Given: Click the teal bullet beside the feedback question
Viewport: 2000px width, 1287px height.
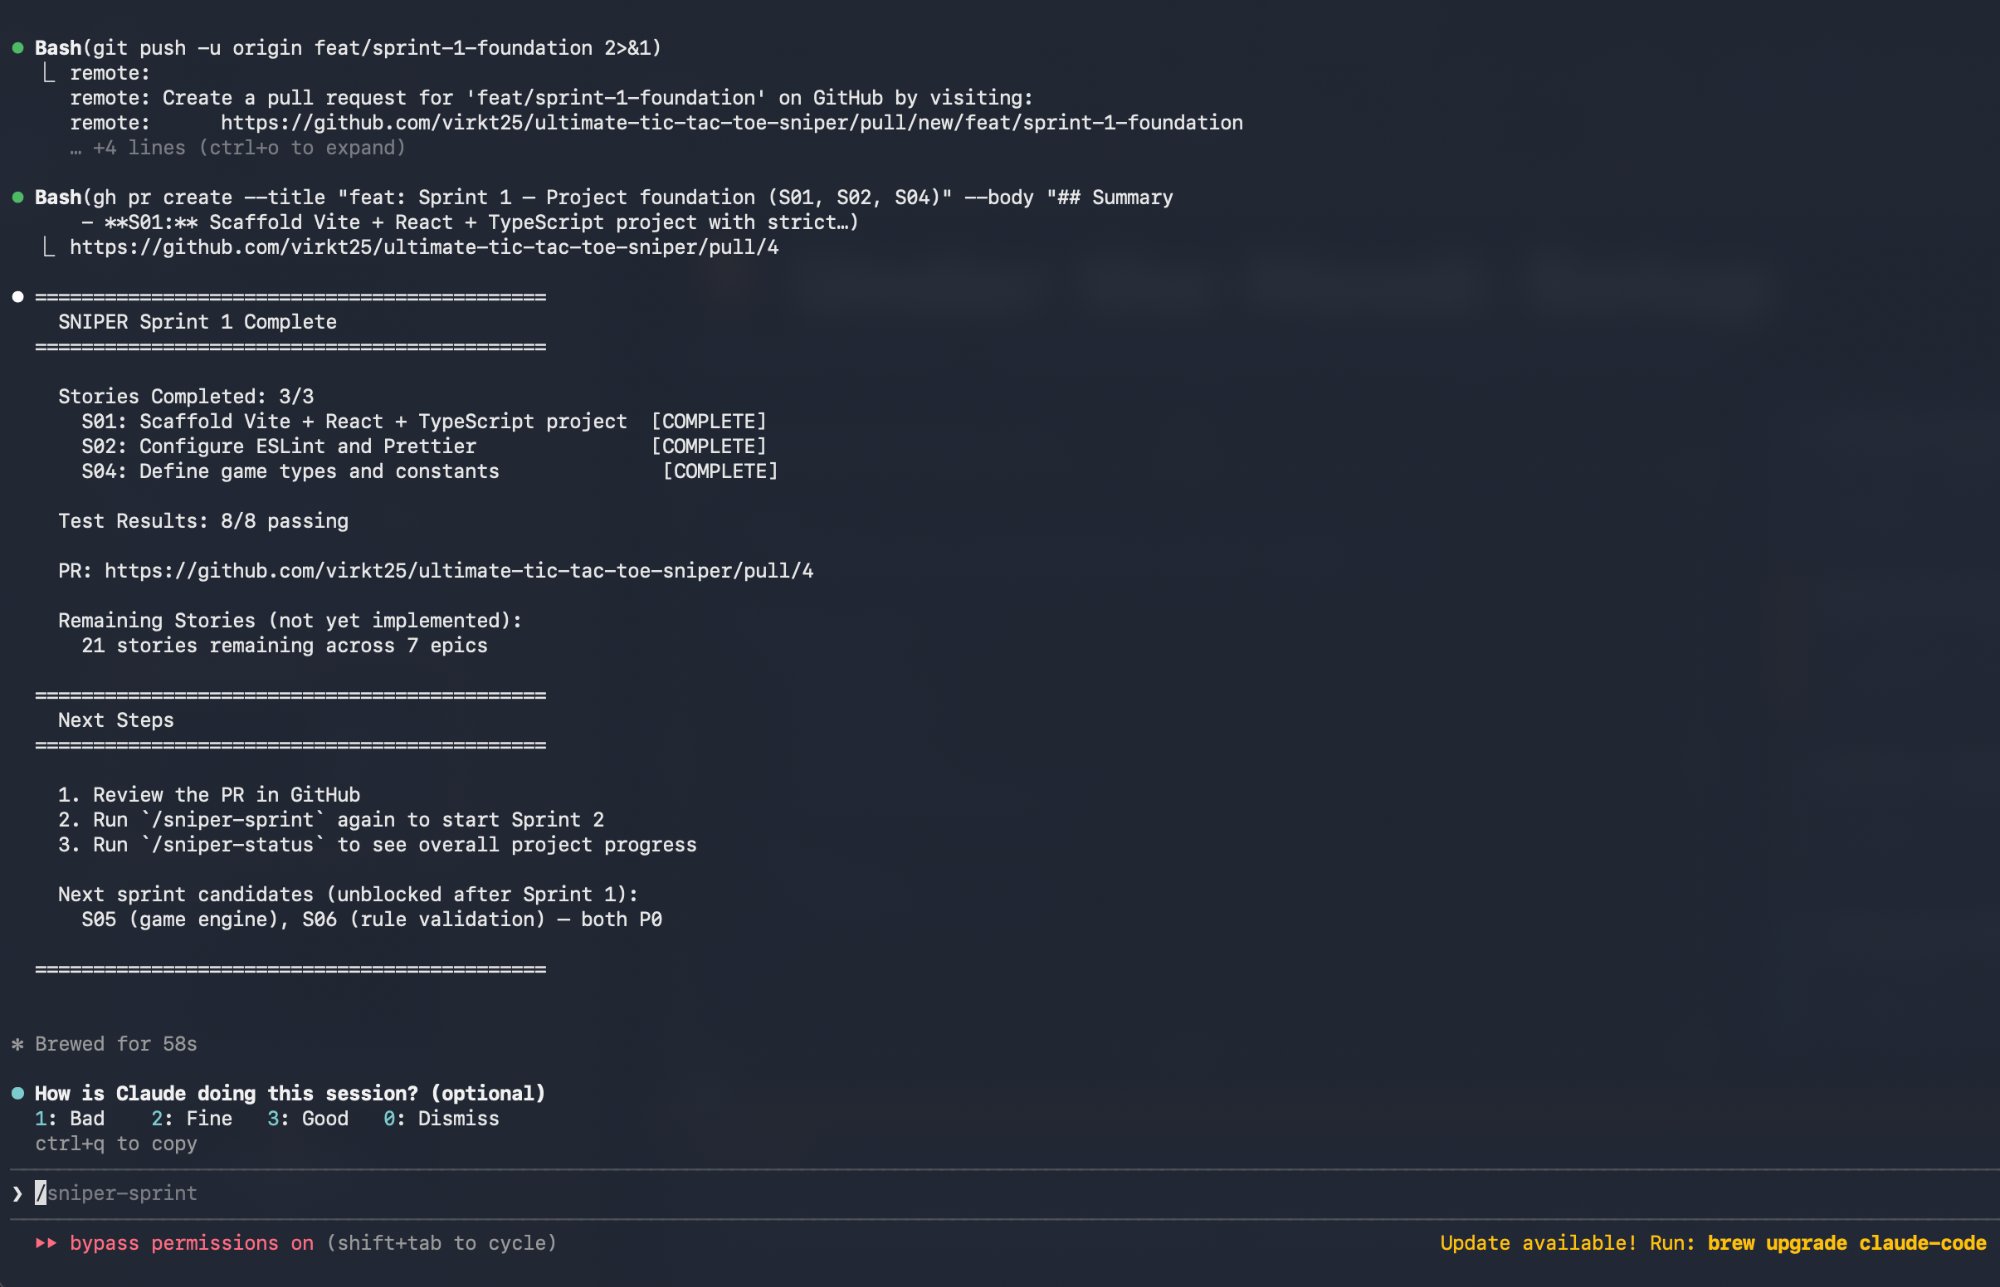Looking at the screenshot, I should (18, 1093).
